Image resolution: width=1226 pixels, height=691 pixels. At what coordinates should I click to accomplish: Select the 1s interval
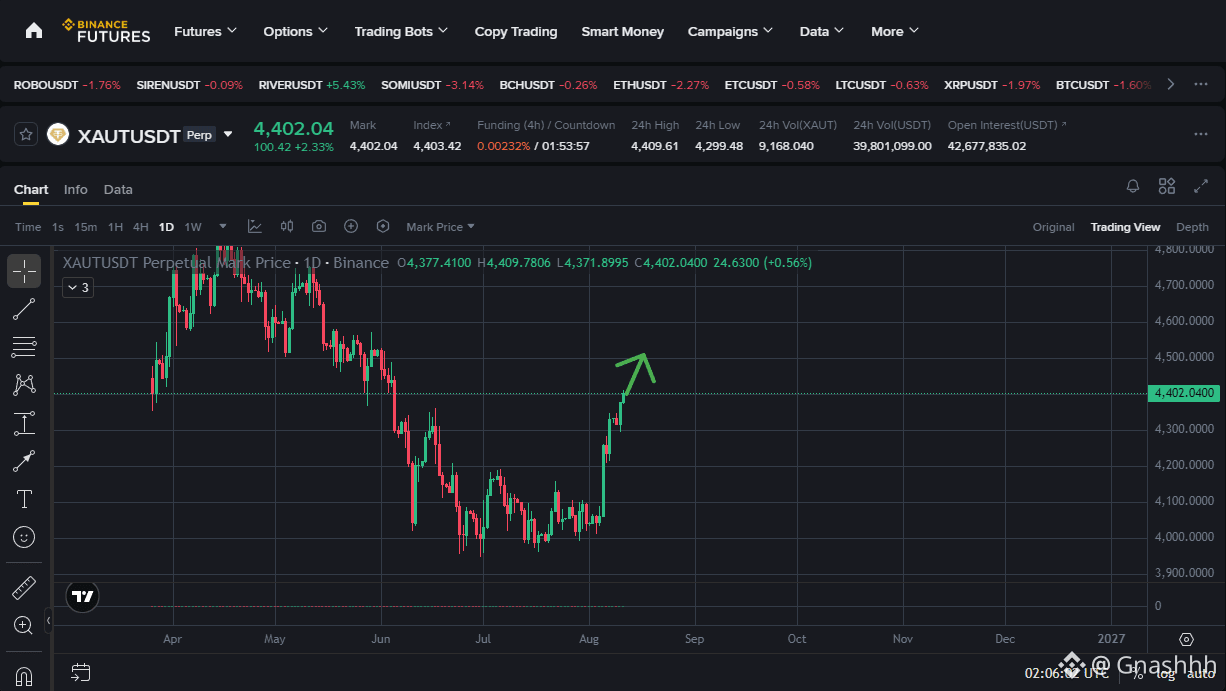pos(58,227)
